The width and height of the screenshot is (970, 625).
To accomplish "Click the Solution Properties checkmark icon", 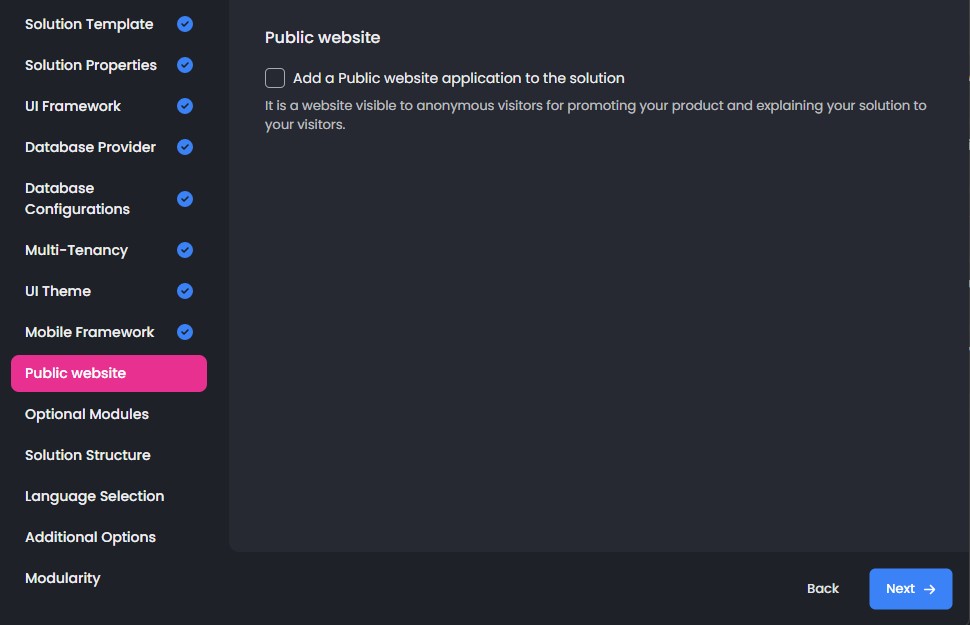I will [185, 65].
